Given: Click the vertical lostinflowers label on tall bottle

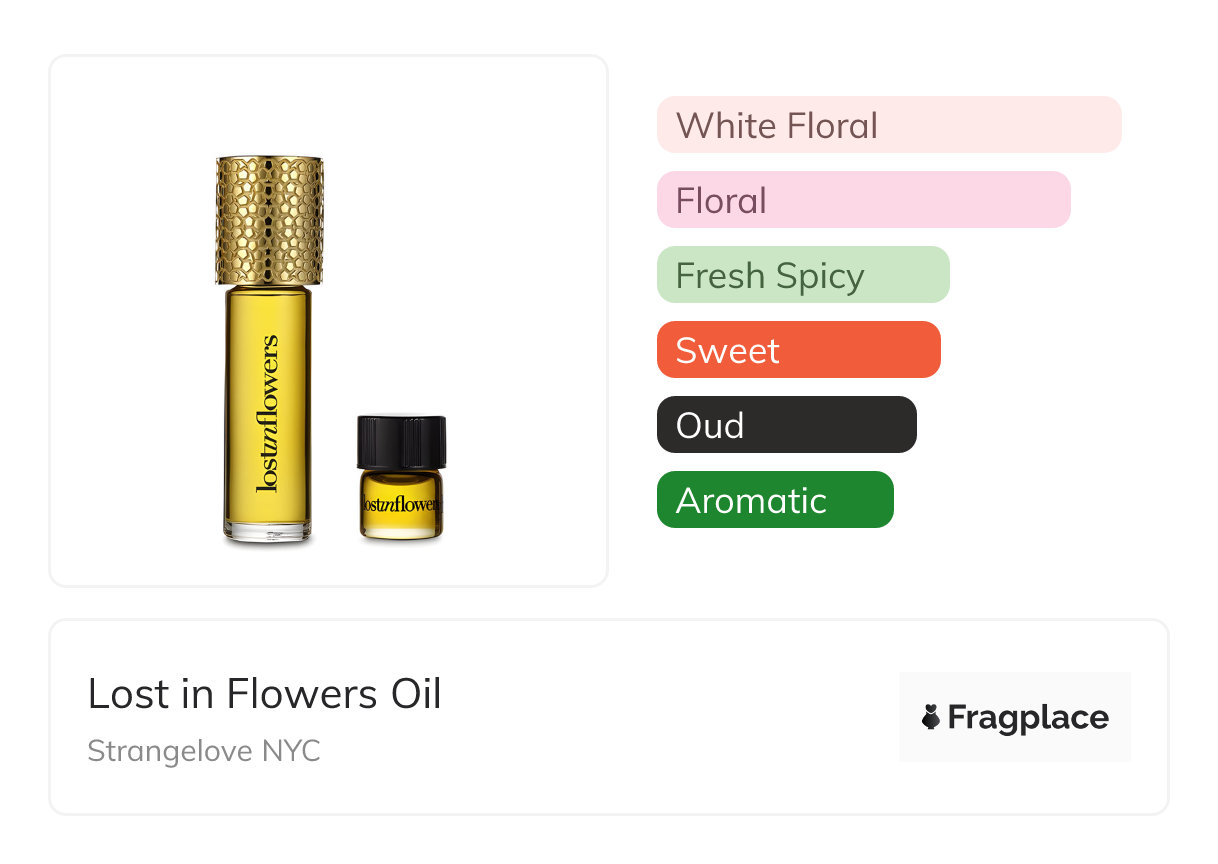Looking at the screenshot, I should tap(268, 415).
